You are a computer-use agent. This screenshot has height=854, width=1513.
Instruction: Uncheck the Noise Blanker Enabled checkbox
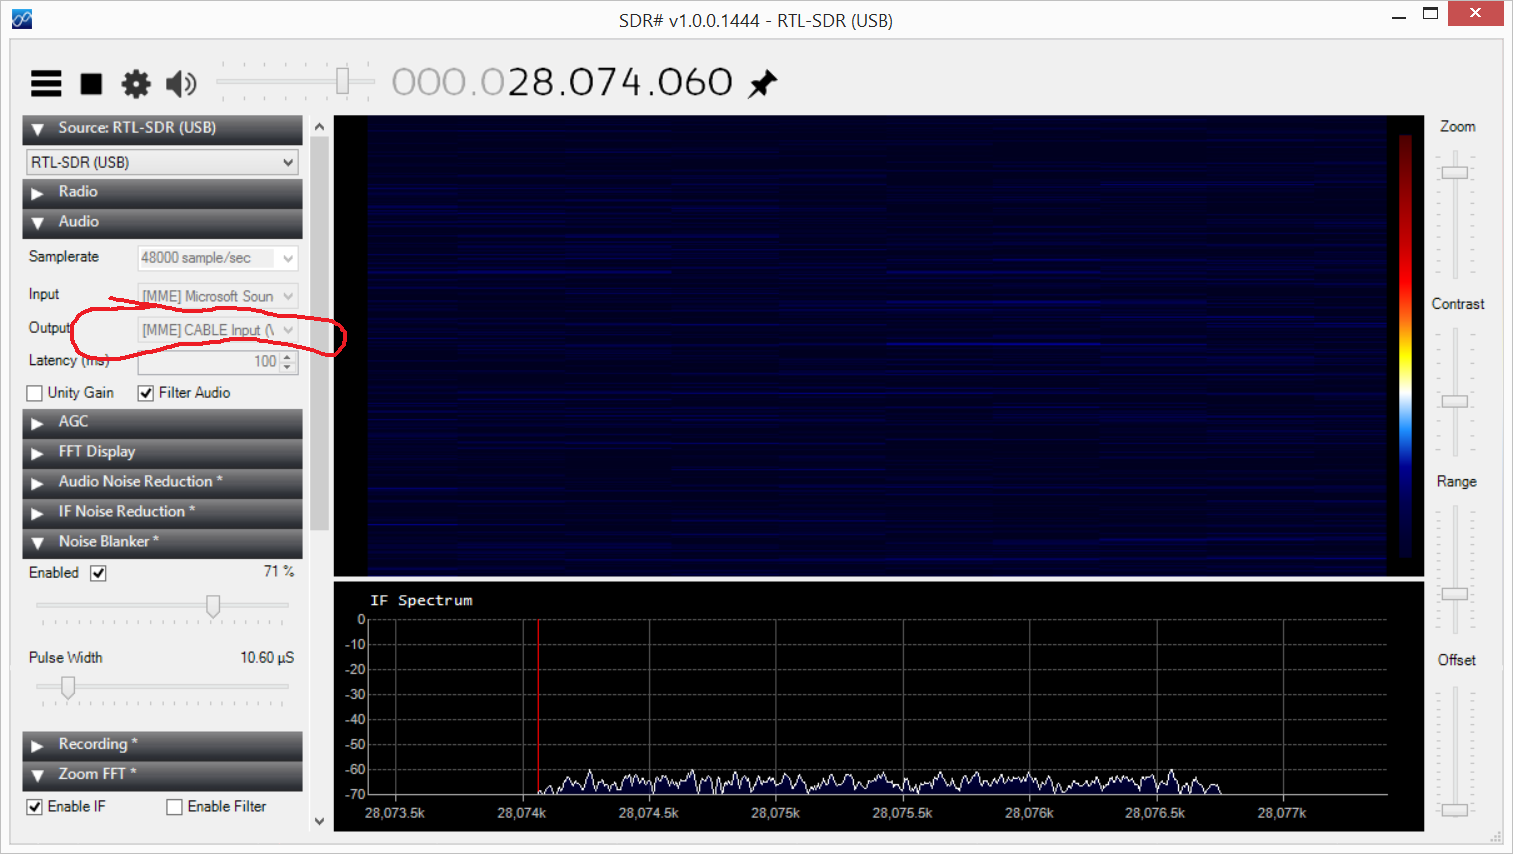pyautogui.click(x=98, y=573)
